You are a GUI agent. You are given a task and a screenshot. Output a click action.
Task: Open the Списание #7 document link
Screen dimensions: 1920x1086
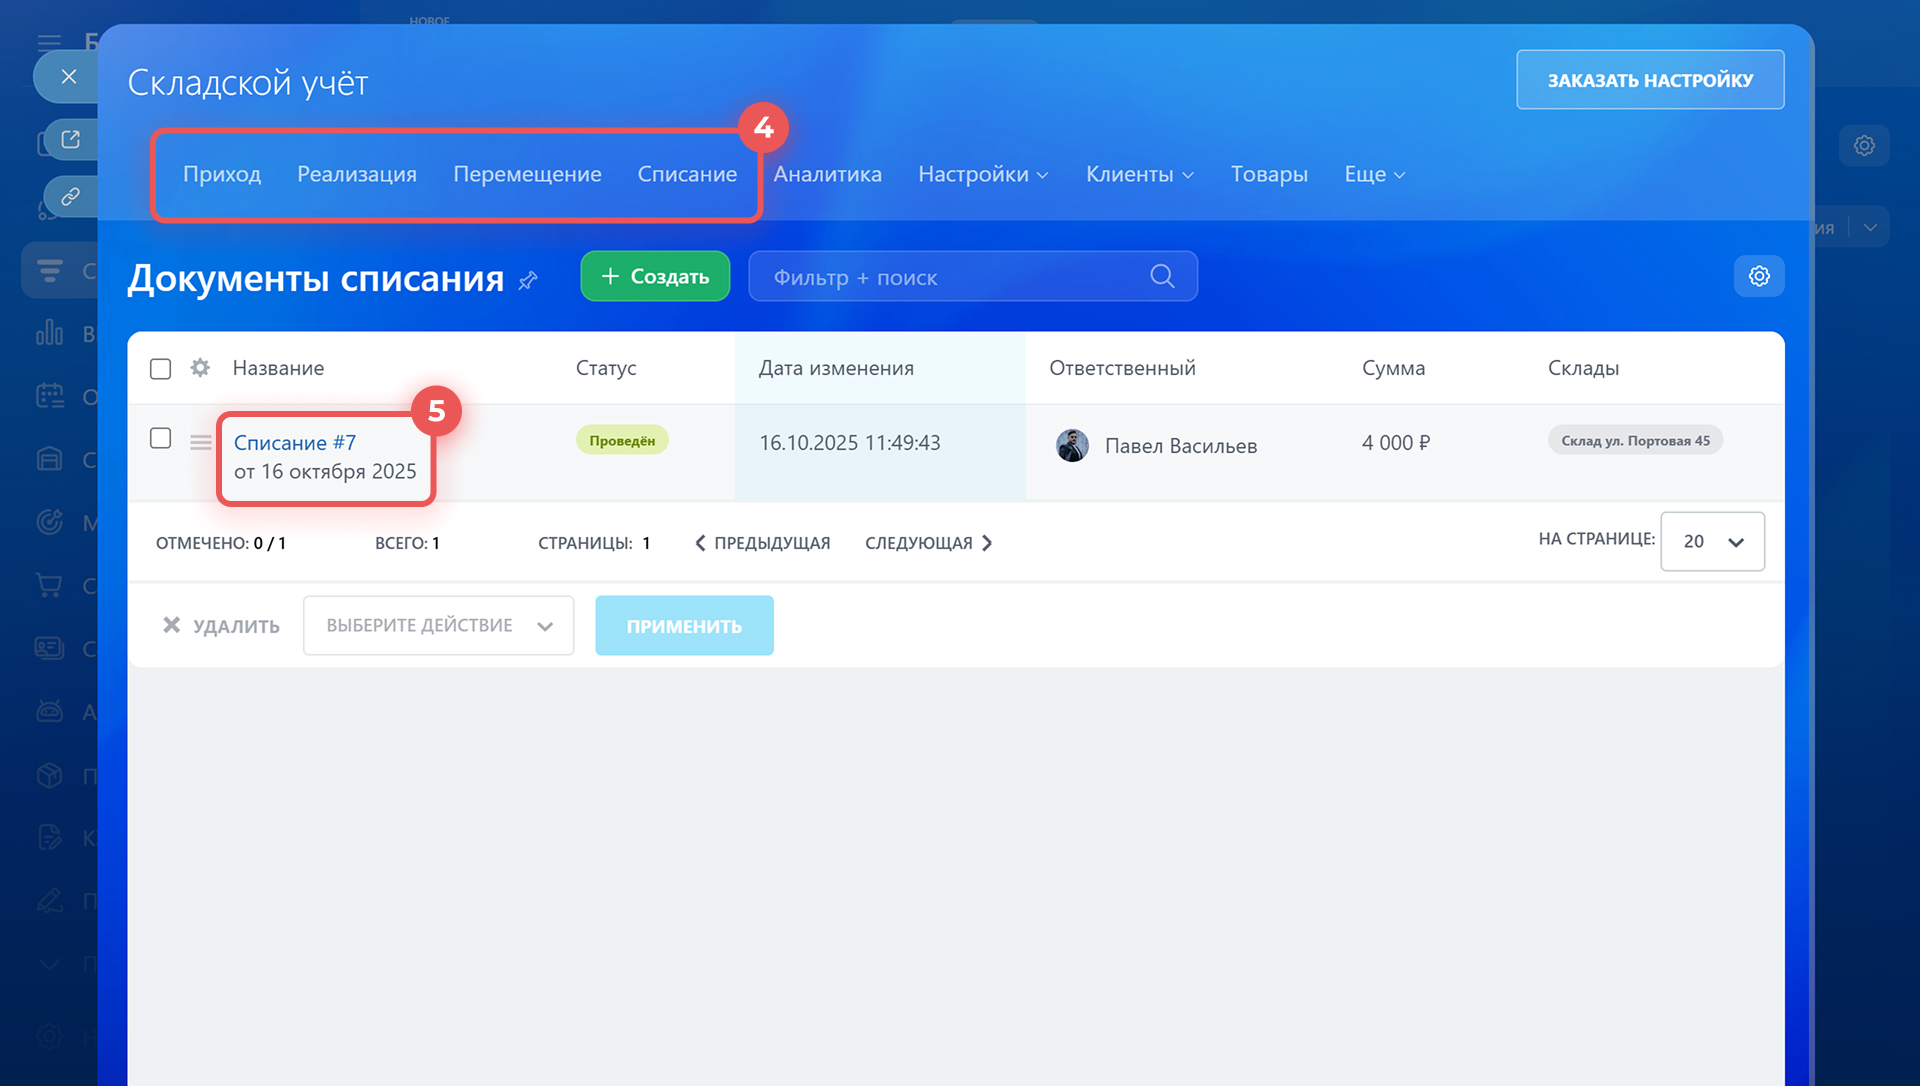[x=295, y=442]
